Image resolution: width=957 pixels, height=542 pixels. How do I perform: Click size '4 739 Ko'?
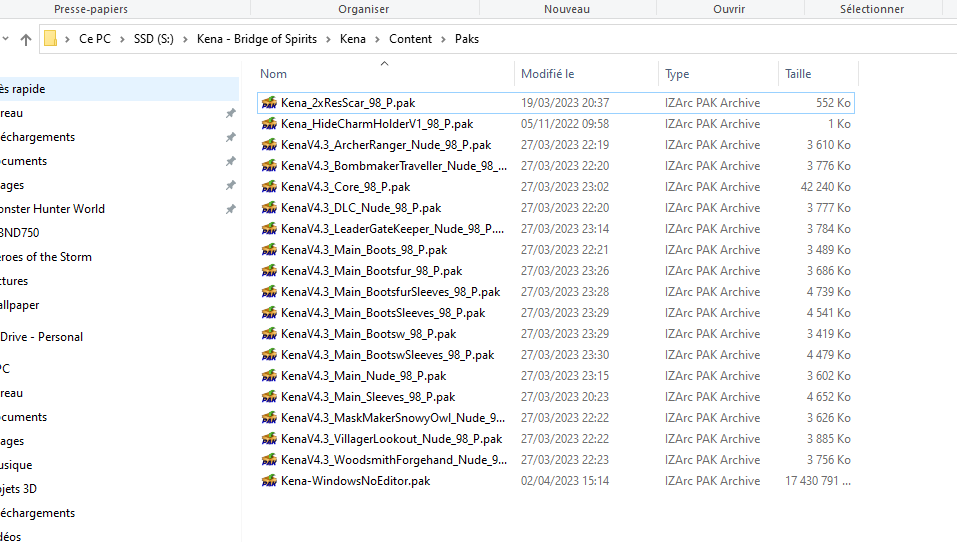[829, 292]
